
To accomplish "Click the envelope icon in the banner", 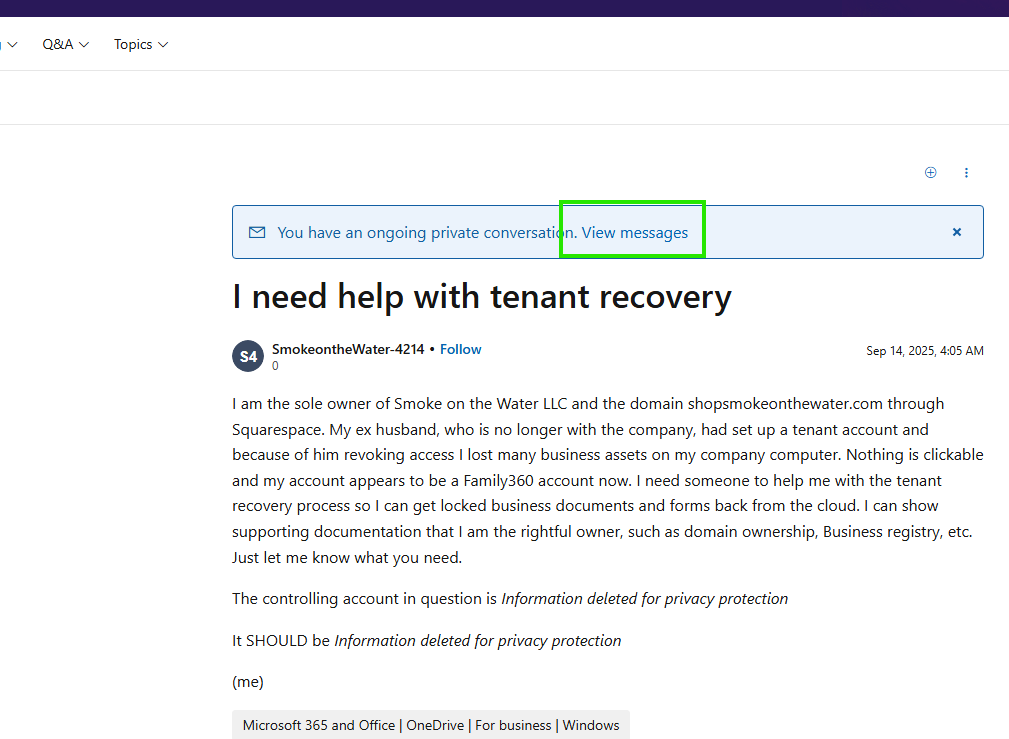I will click(257, 232).
